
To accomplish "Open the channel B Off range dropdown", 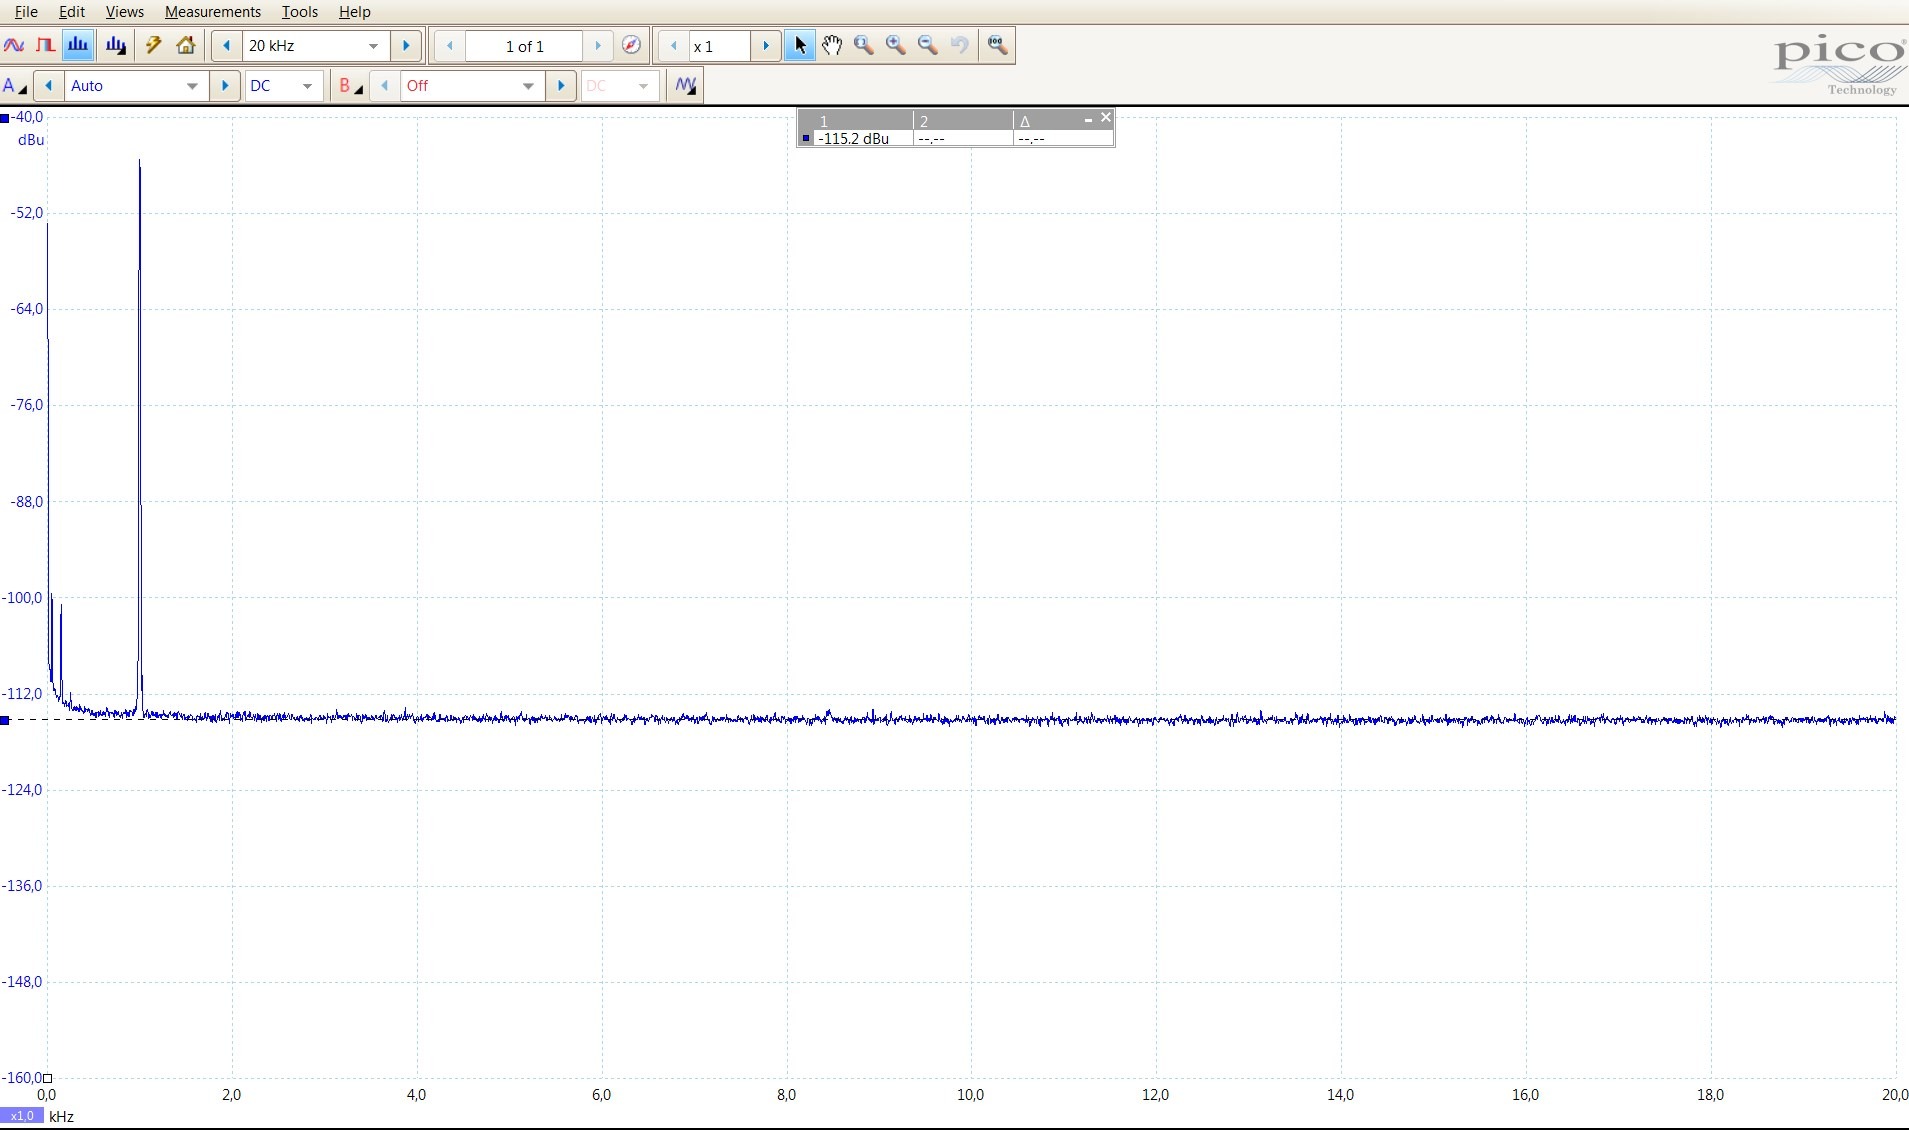I will coord(528,86).
